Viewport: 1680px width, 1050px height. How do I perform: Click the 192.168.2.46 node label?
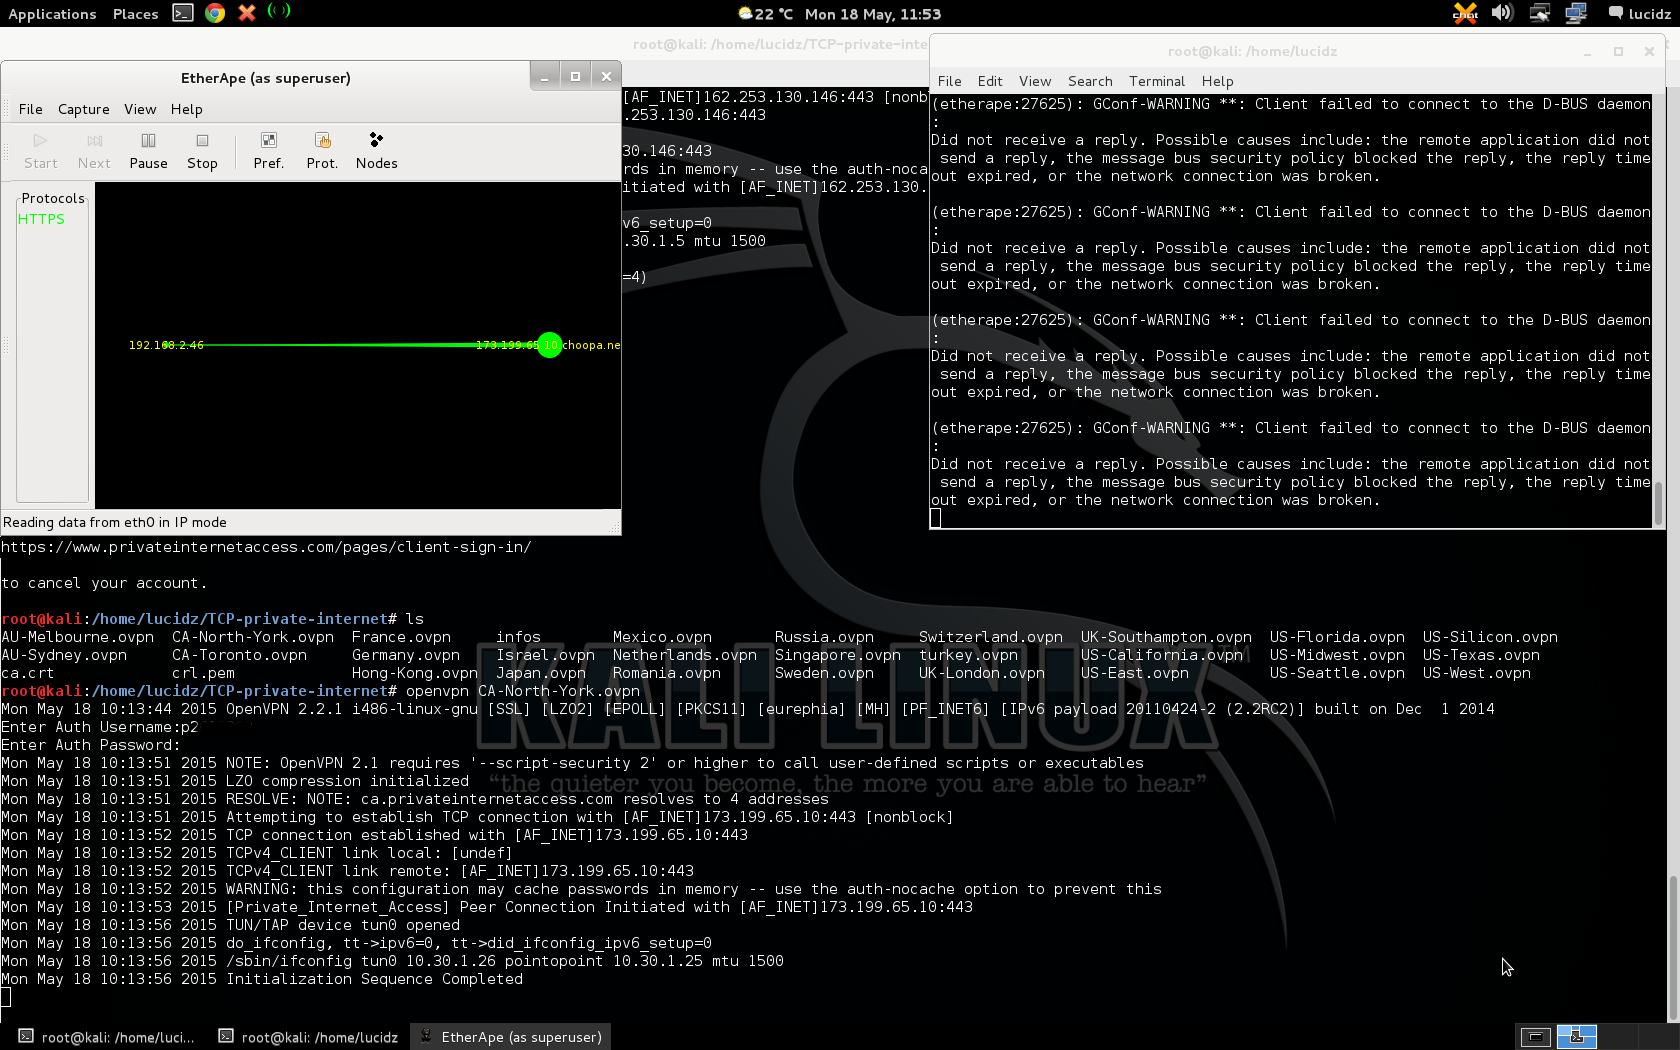pos(166,345)
